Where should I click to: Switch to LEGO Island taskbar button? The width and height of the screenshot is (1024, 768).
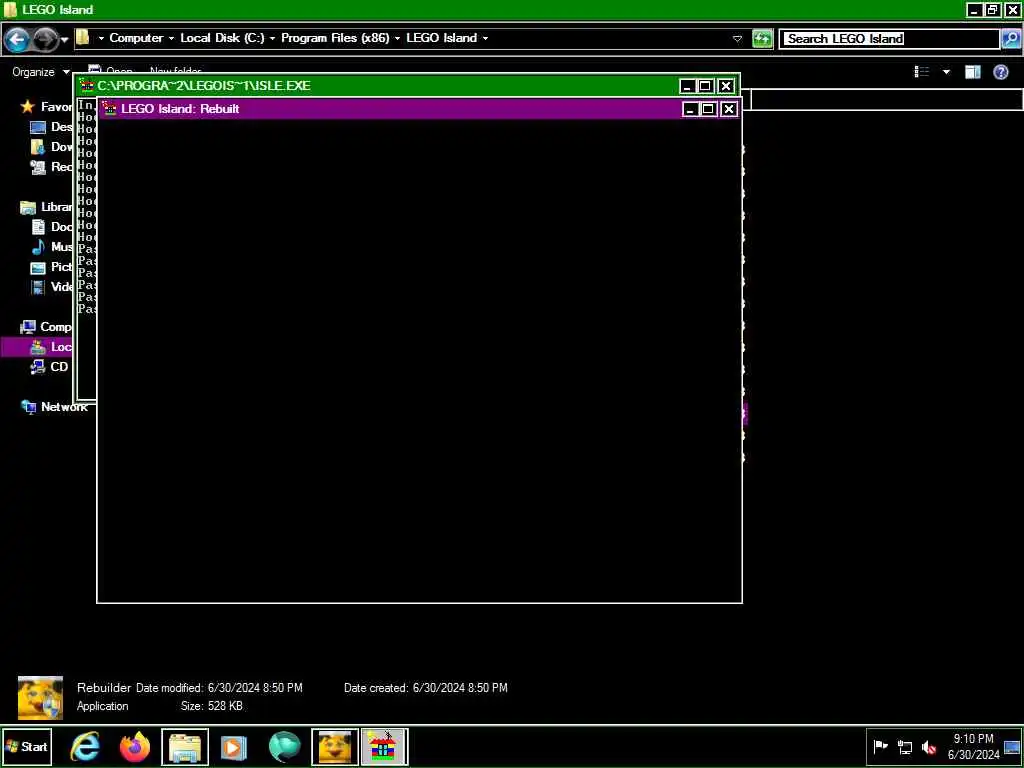click(384, 746)
